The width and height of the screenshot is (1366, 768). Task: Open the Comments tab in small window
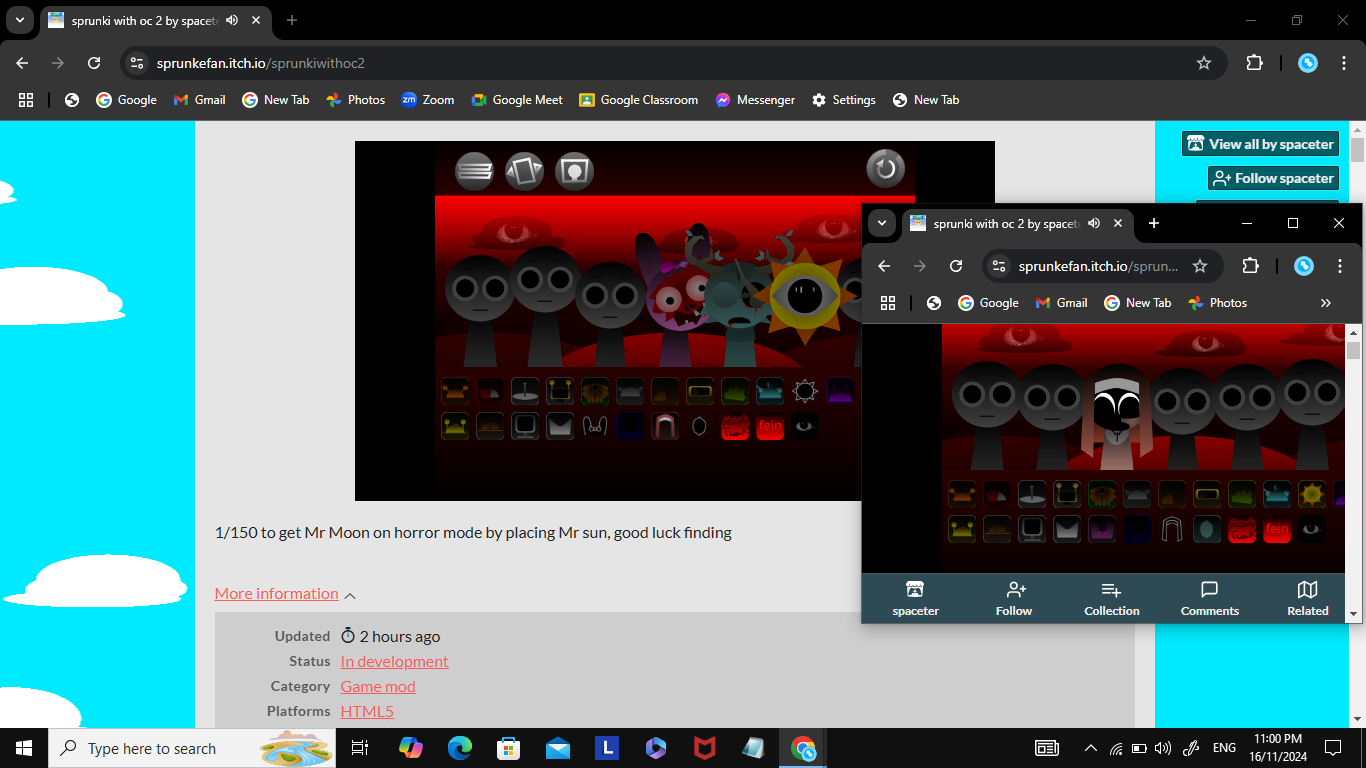(1209, 599)
